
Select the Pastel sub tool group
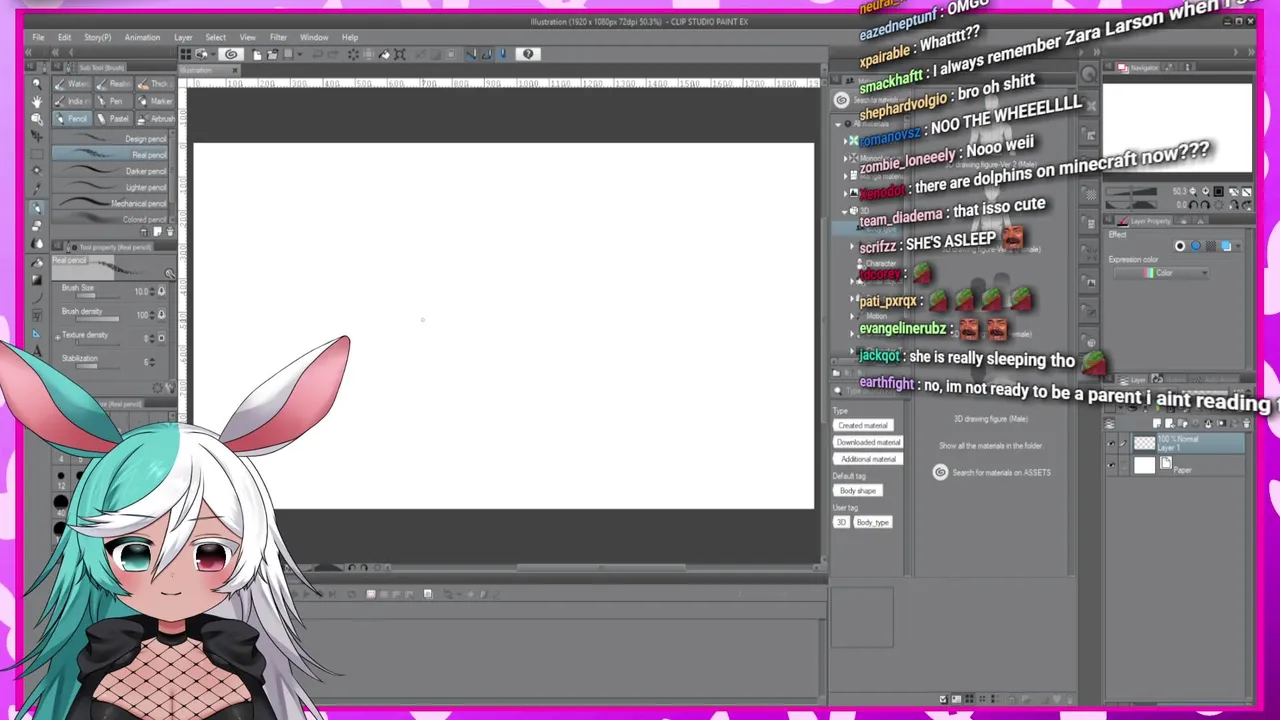point(112,118)
